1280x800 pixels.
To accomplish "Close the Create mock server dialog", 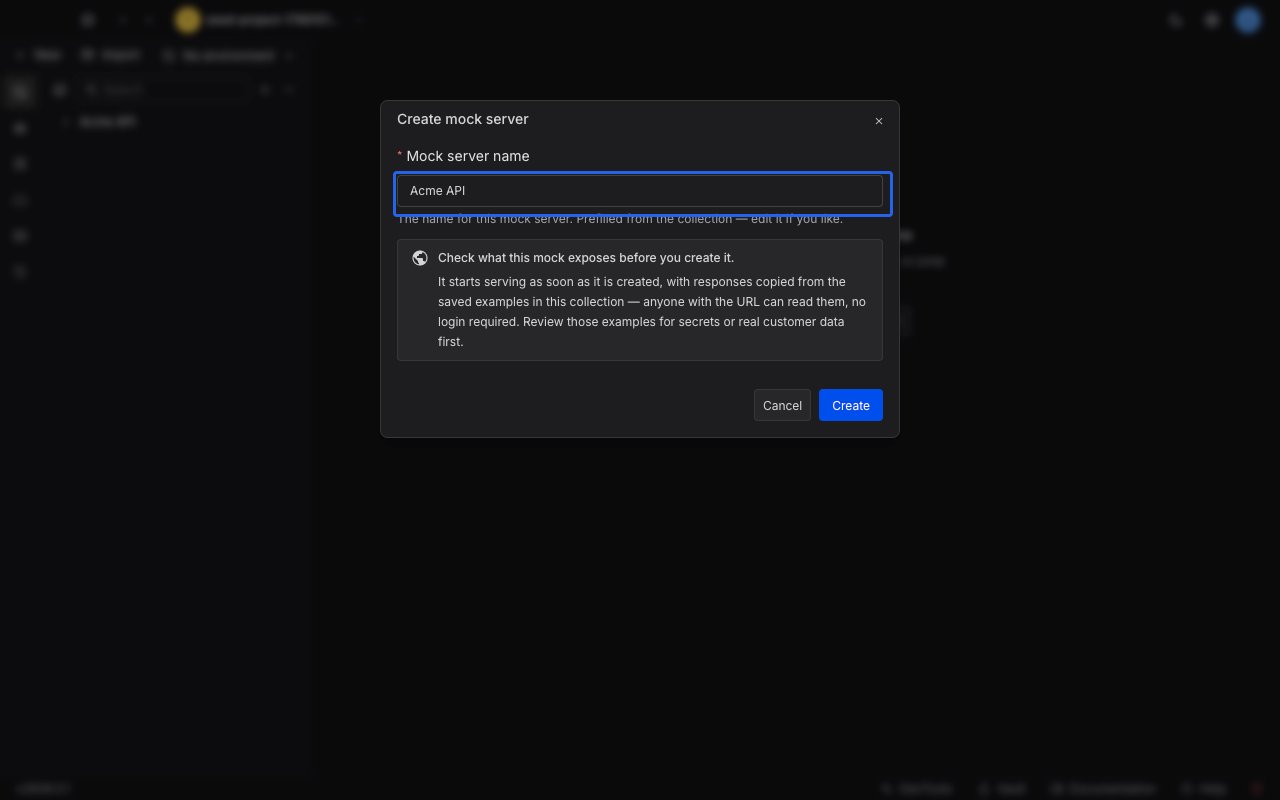I will point(879,121).
